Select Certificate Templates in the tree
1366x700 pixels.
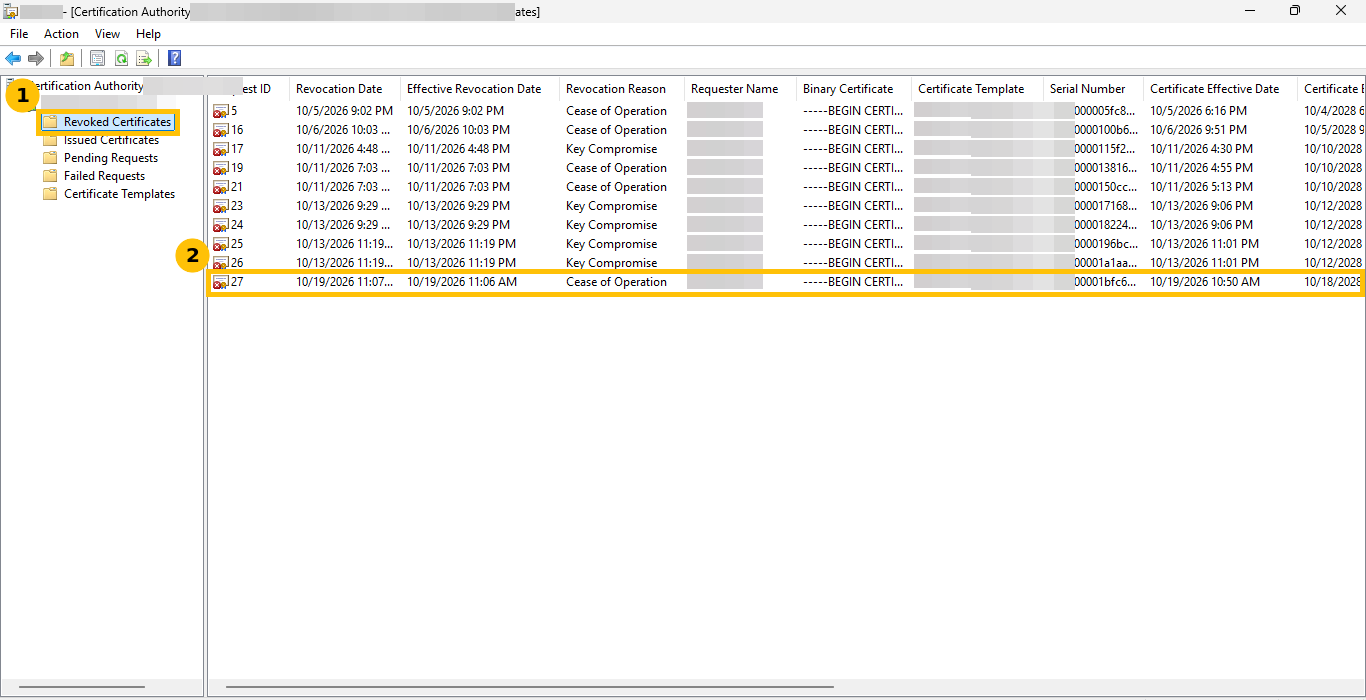tap(119, 194)
